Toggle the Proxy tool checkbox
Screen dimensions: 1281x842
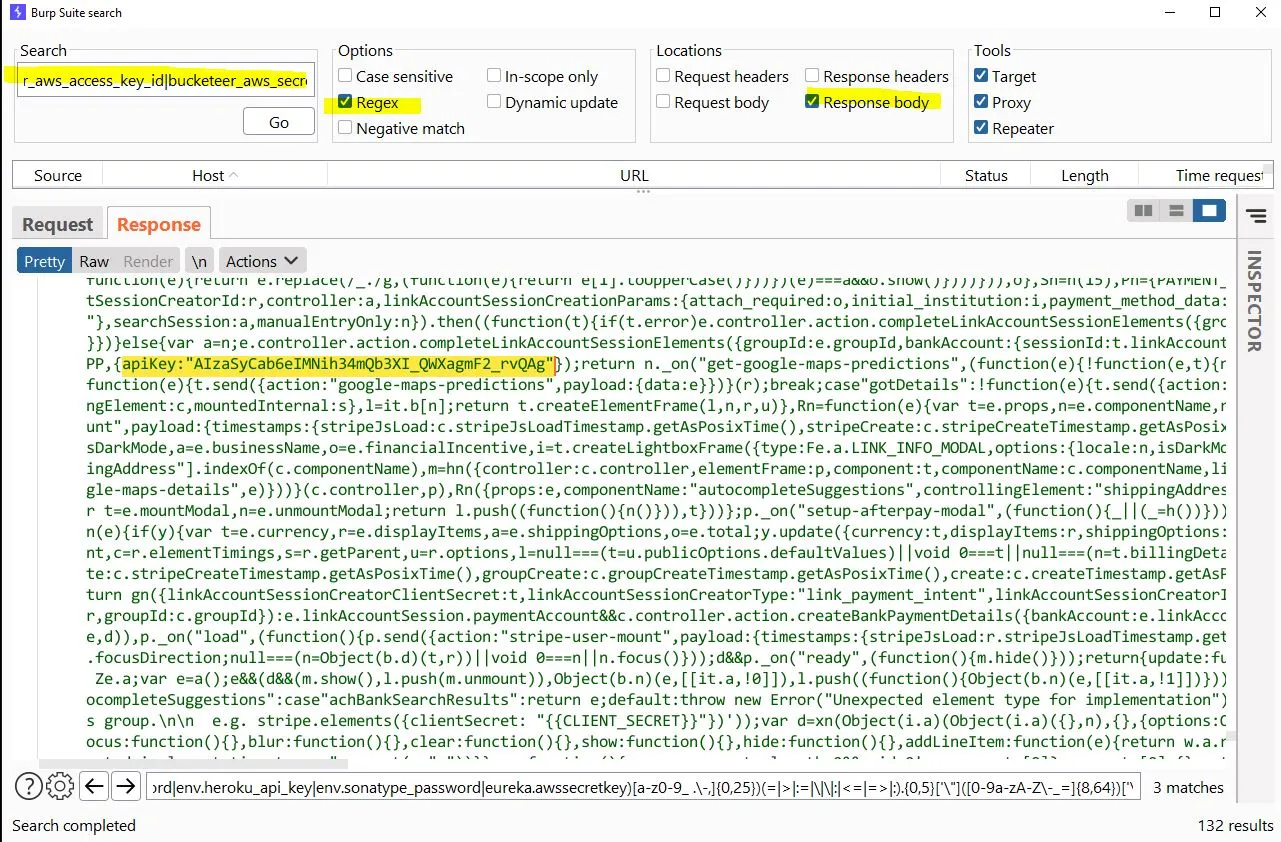pos(981,102)
